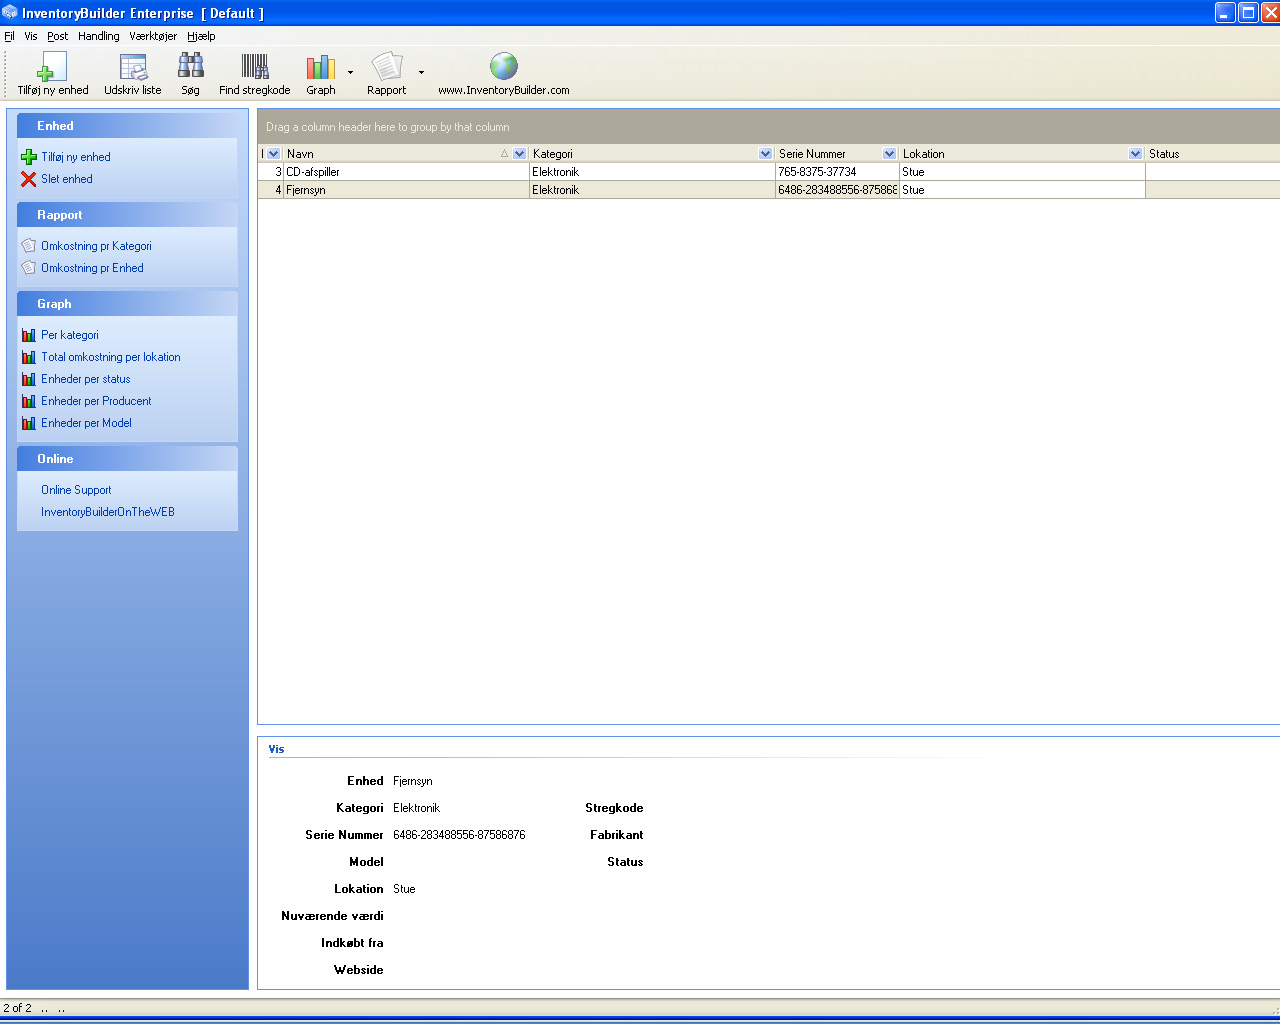This screenshot has height=1024, width=1280.
Task: Open the Kategori column filter dropdown
Action: [x=765, y=154]
